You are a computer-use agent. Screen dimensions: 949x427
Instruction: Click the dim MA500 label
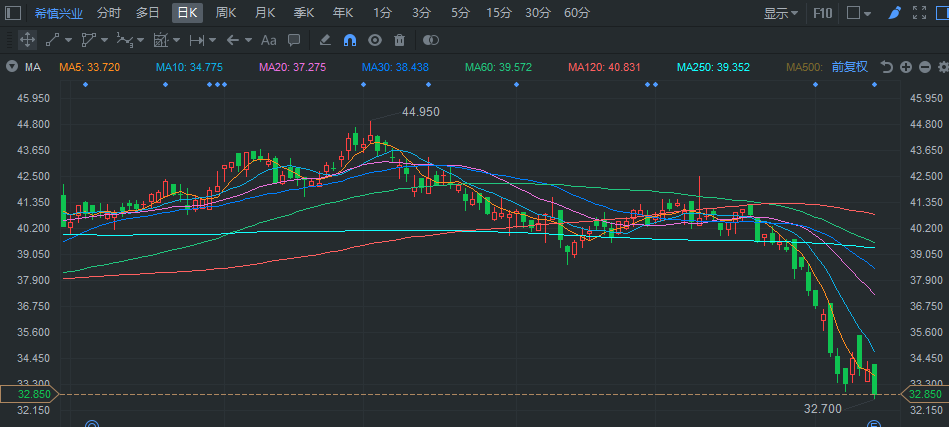coord(804,67)
